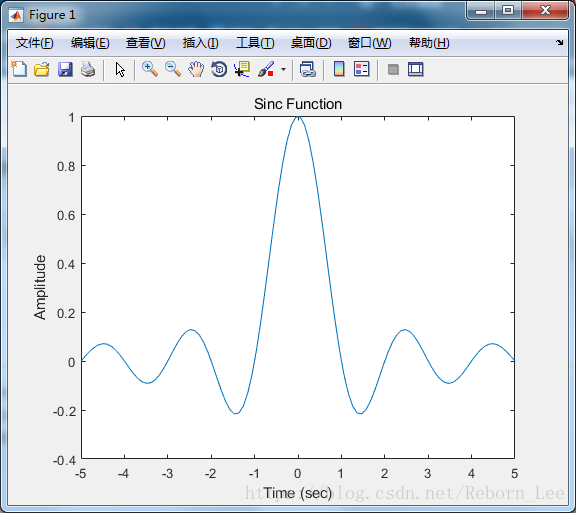Hide plot tools using the gray square
This screenshot has width=576, height=513.
(x=393, y=69)
